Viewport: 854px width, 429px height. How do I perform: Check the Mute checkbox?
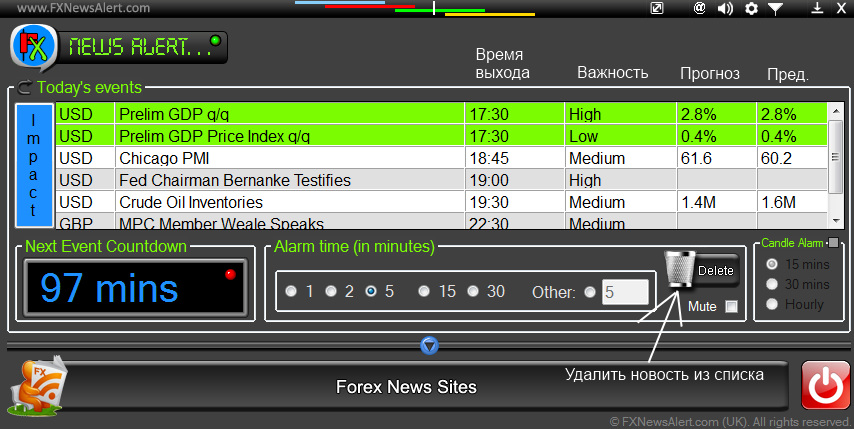pyautogui.click(x=731, y=307)
